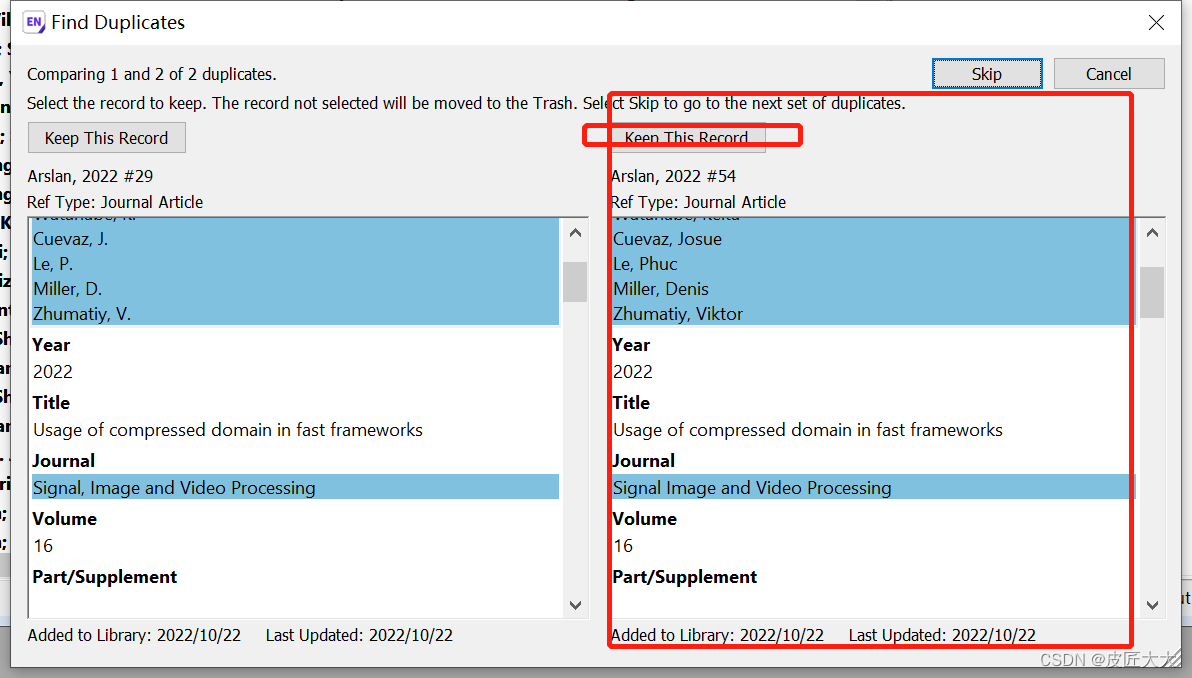Viewport: 1192px width, 678px height.
Task: Close the Find Duplicates dialog
Action: [1156, 23]
